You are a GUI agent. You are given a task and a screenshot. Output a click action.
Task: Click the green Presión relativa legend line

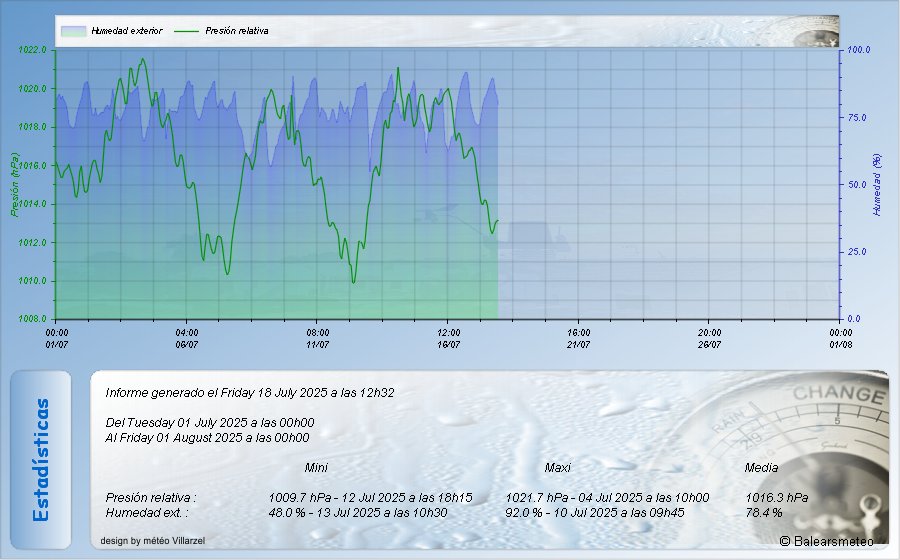(x=187, y=31)
